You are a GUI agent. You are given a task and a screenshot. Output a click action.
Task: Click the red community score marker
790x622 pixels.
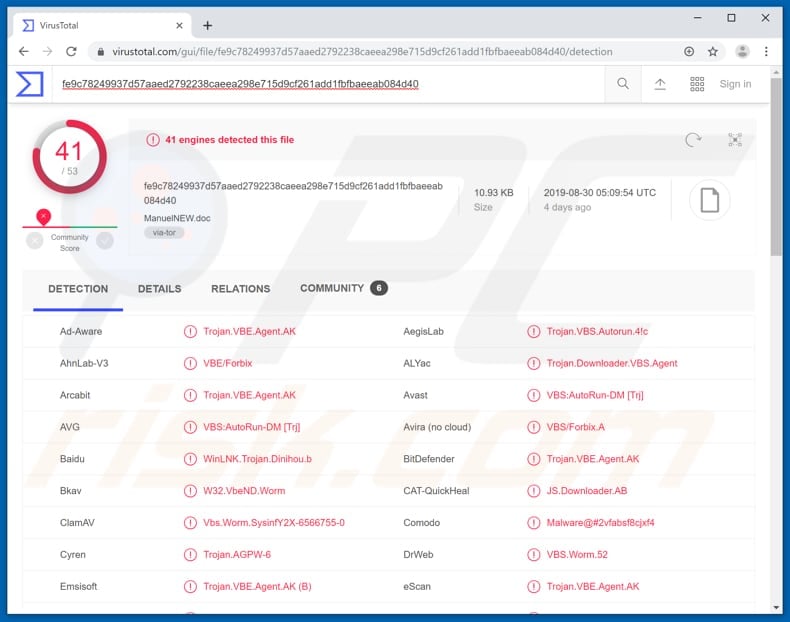click(x=44, y=217)
